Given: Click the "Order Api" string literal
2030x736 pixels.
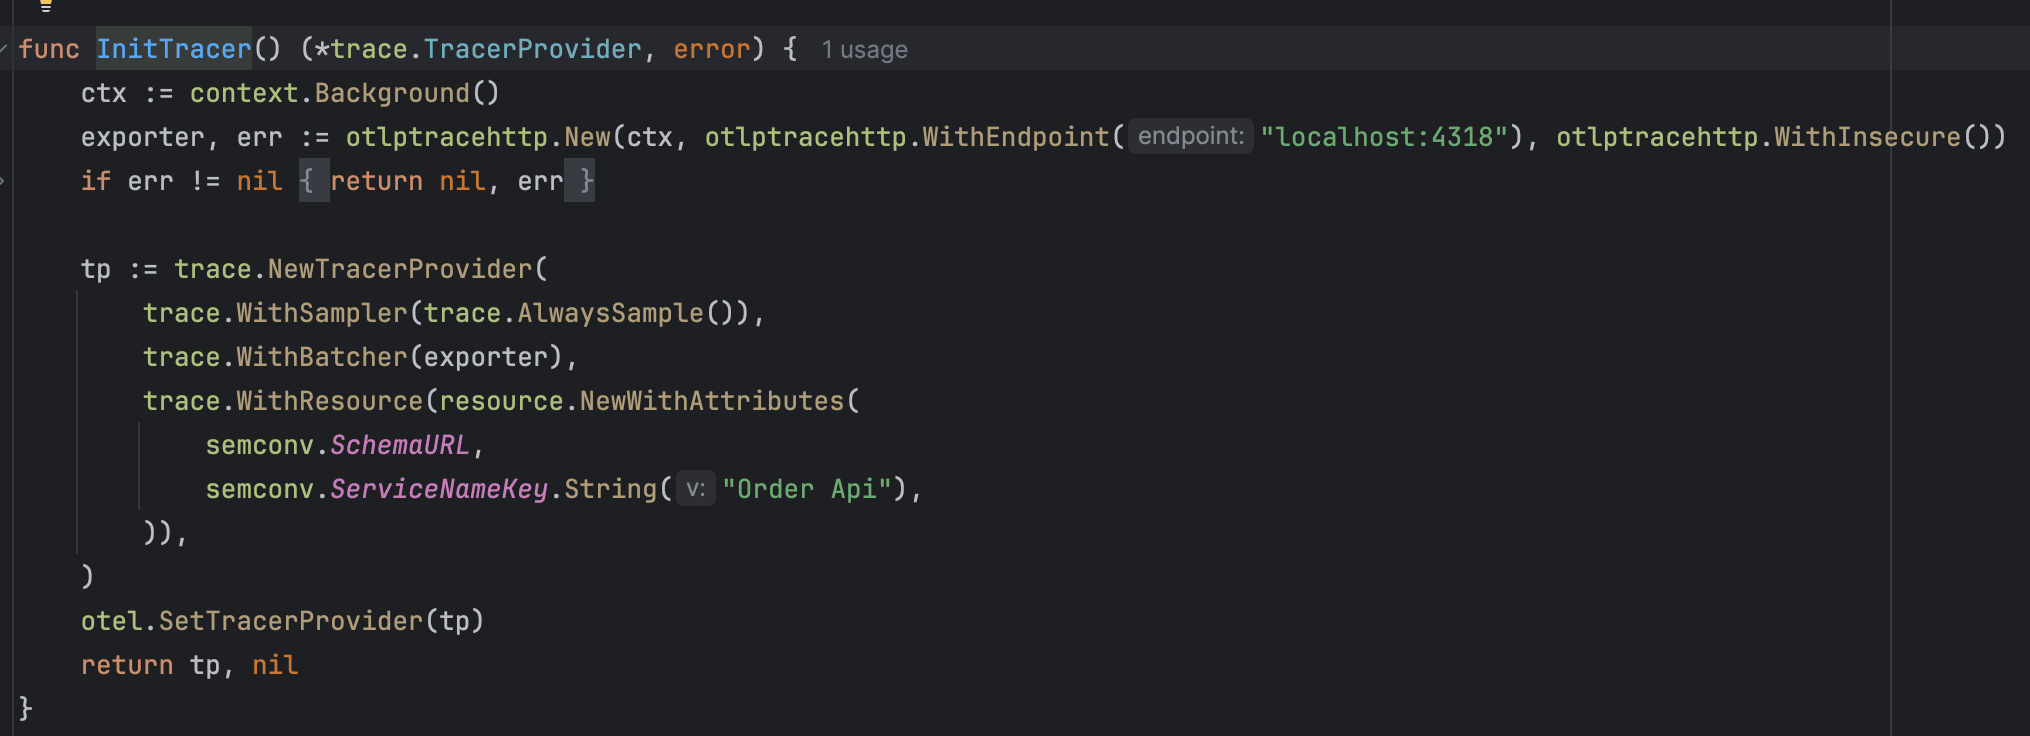Looking at the screenshot, I should point(806,489).
